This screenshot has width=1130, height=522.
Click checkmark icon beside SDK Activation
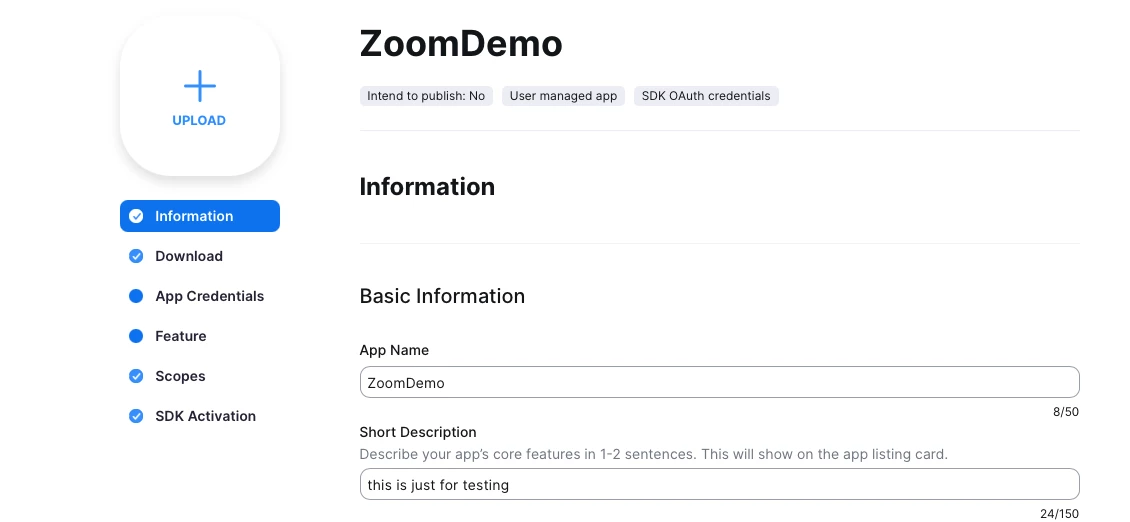pos(136,416)
